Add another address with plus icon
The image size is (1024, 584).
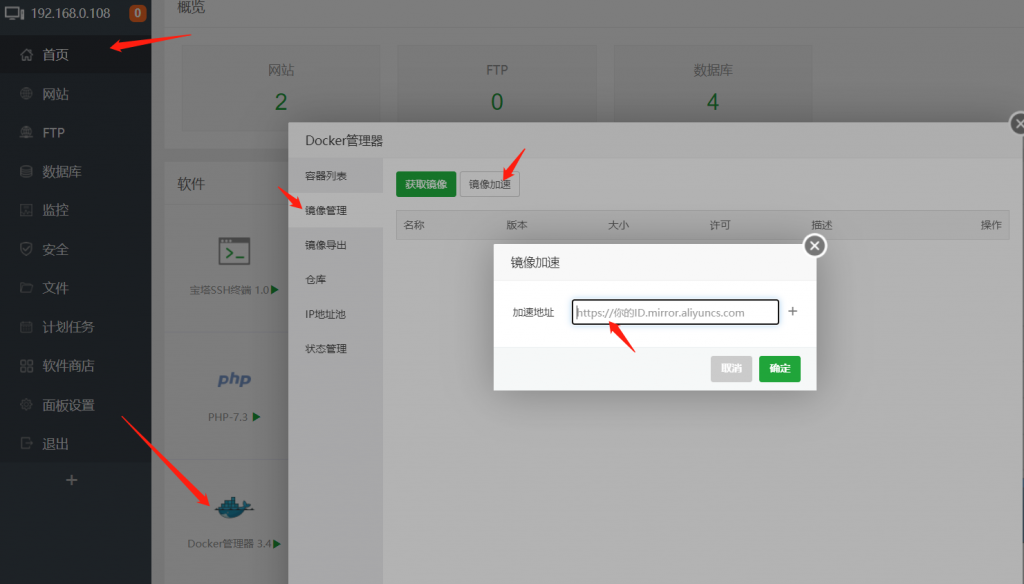tap(792, 312)
